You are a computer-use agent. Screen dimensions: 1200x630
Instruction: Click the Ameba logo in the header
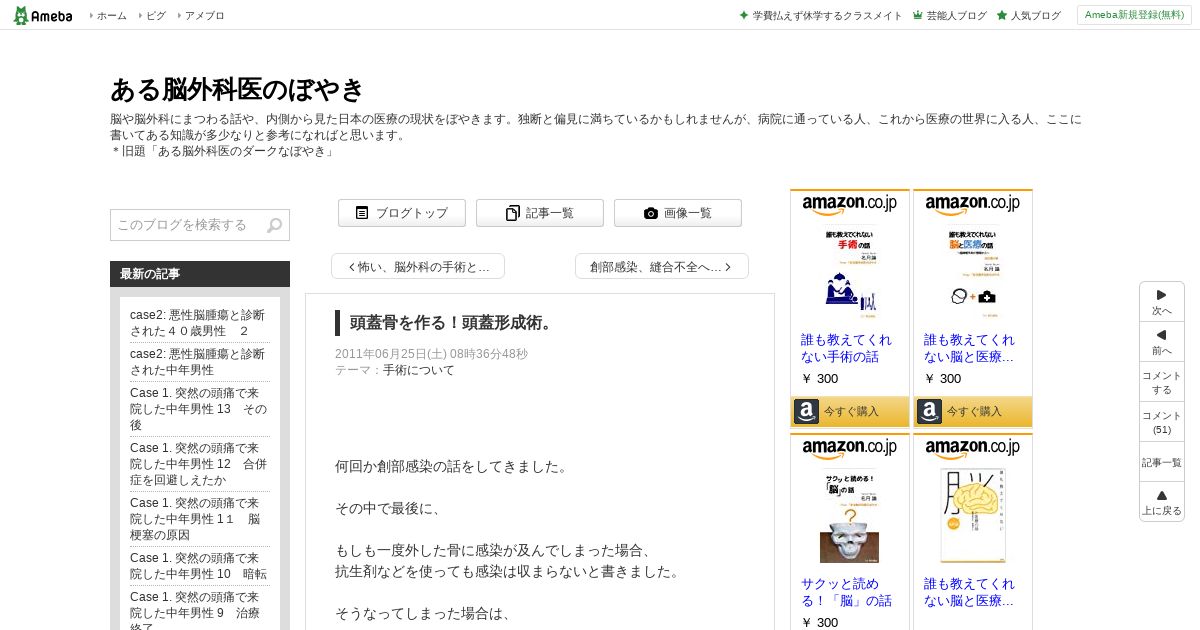(43, 15)
